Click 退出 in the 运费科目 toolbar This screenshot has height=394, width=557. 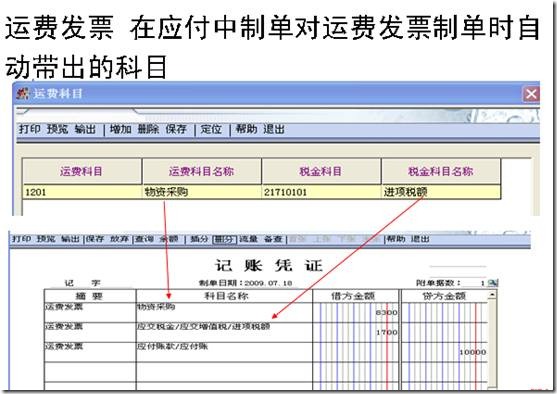pyautogui.click(x=274, y=129)
